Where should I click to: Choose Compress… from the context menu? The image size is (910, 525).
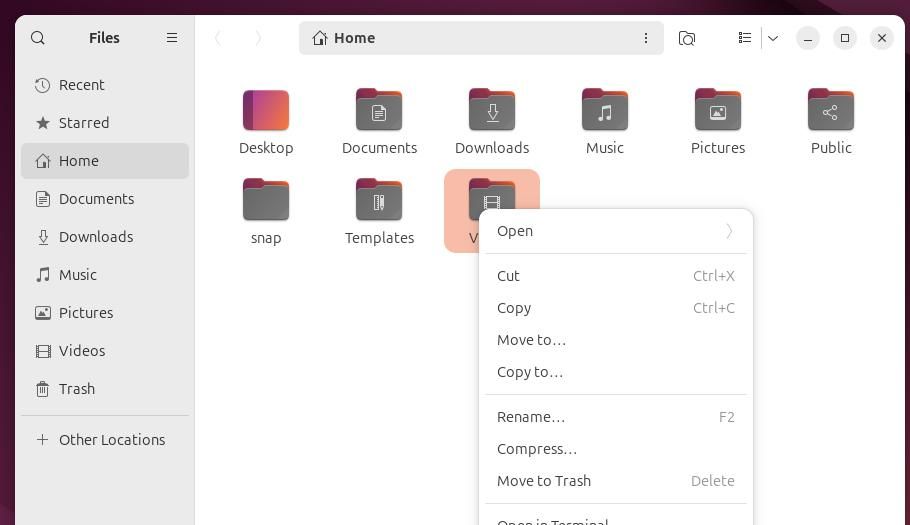[616, 449]
